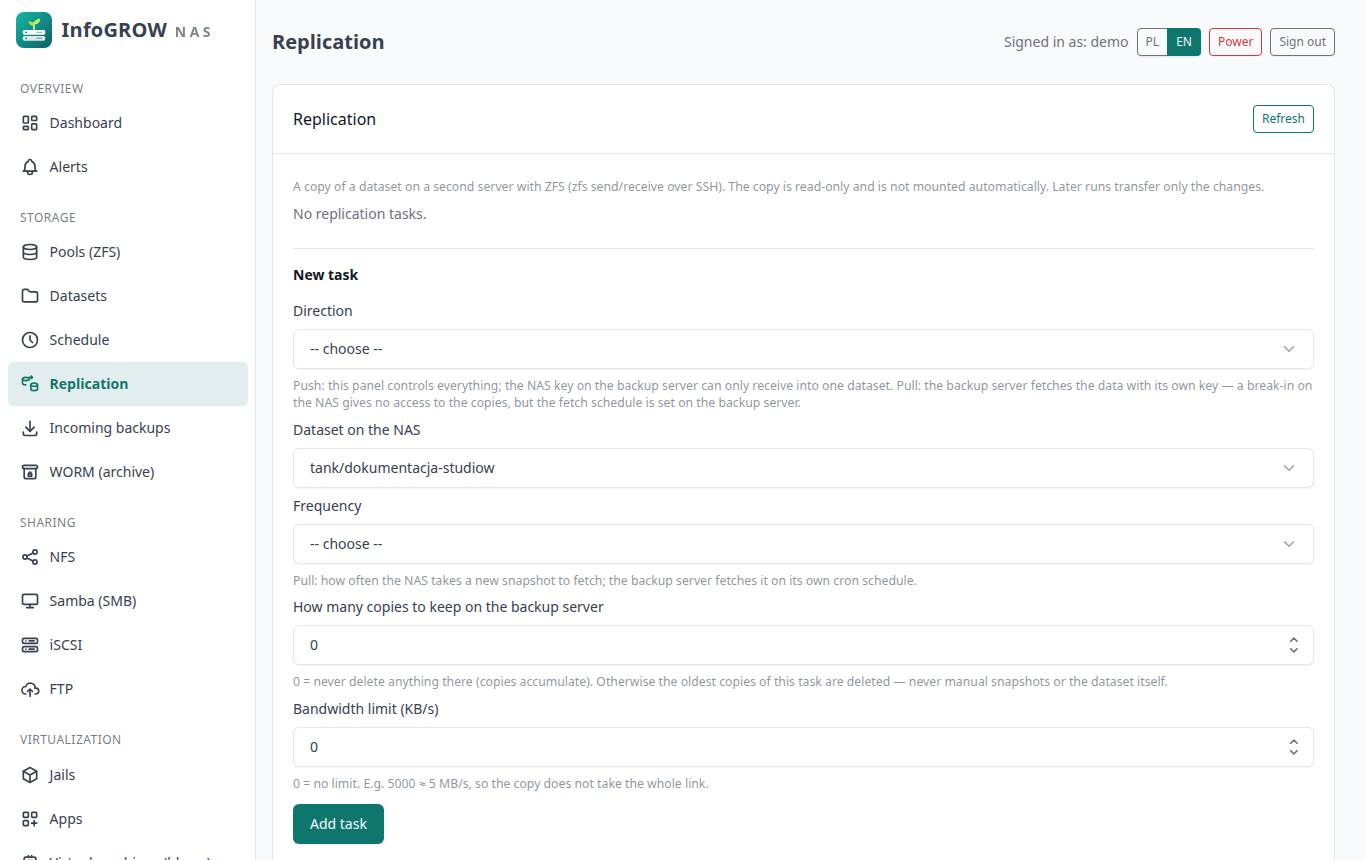
Task: Navigate to WORM (archive)
Action: pyautogui.click(x=128, y=472)
